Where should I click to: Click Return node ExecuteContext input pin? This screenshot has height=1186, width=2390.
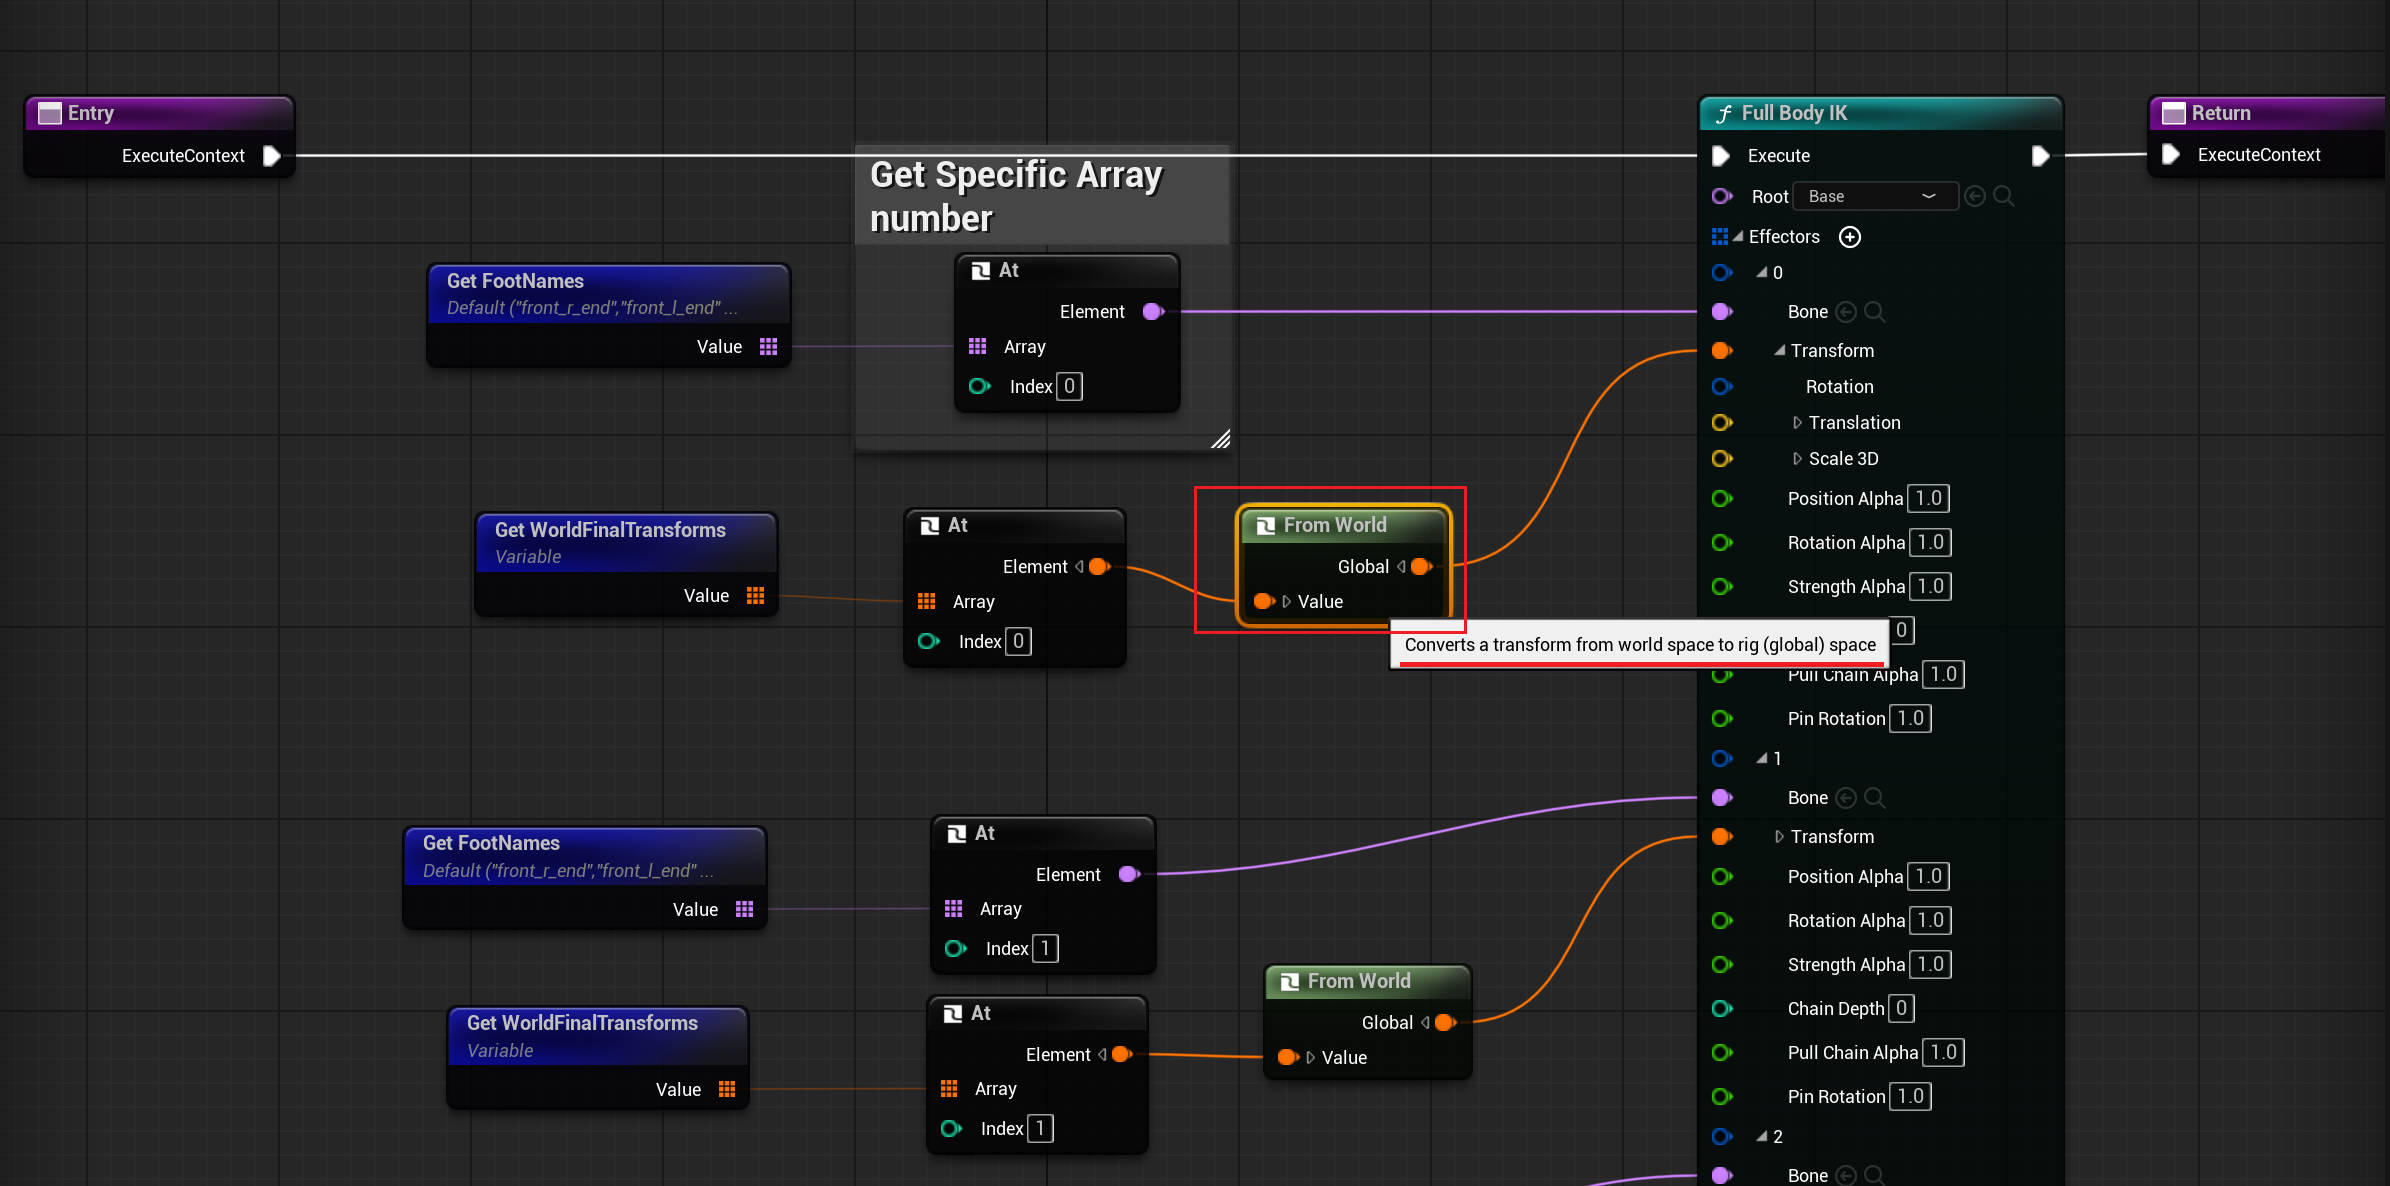[2171, 155]
